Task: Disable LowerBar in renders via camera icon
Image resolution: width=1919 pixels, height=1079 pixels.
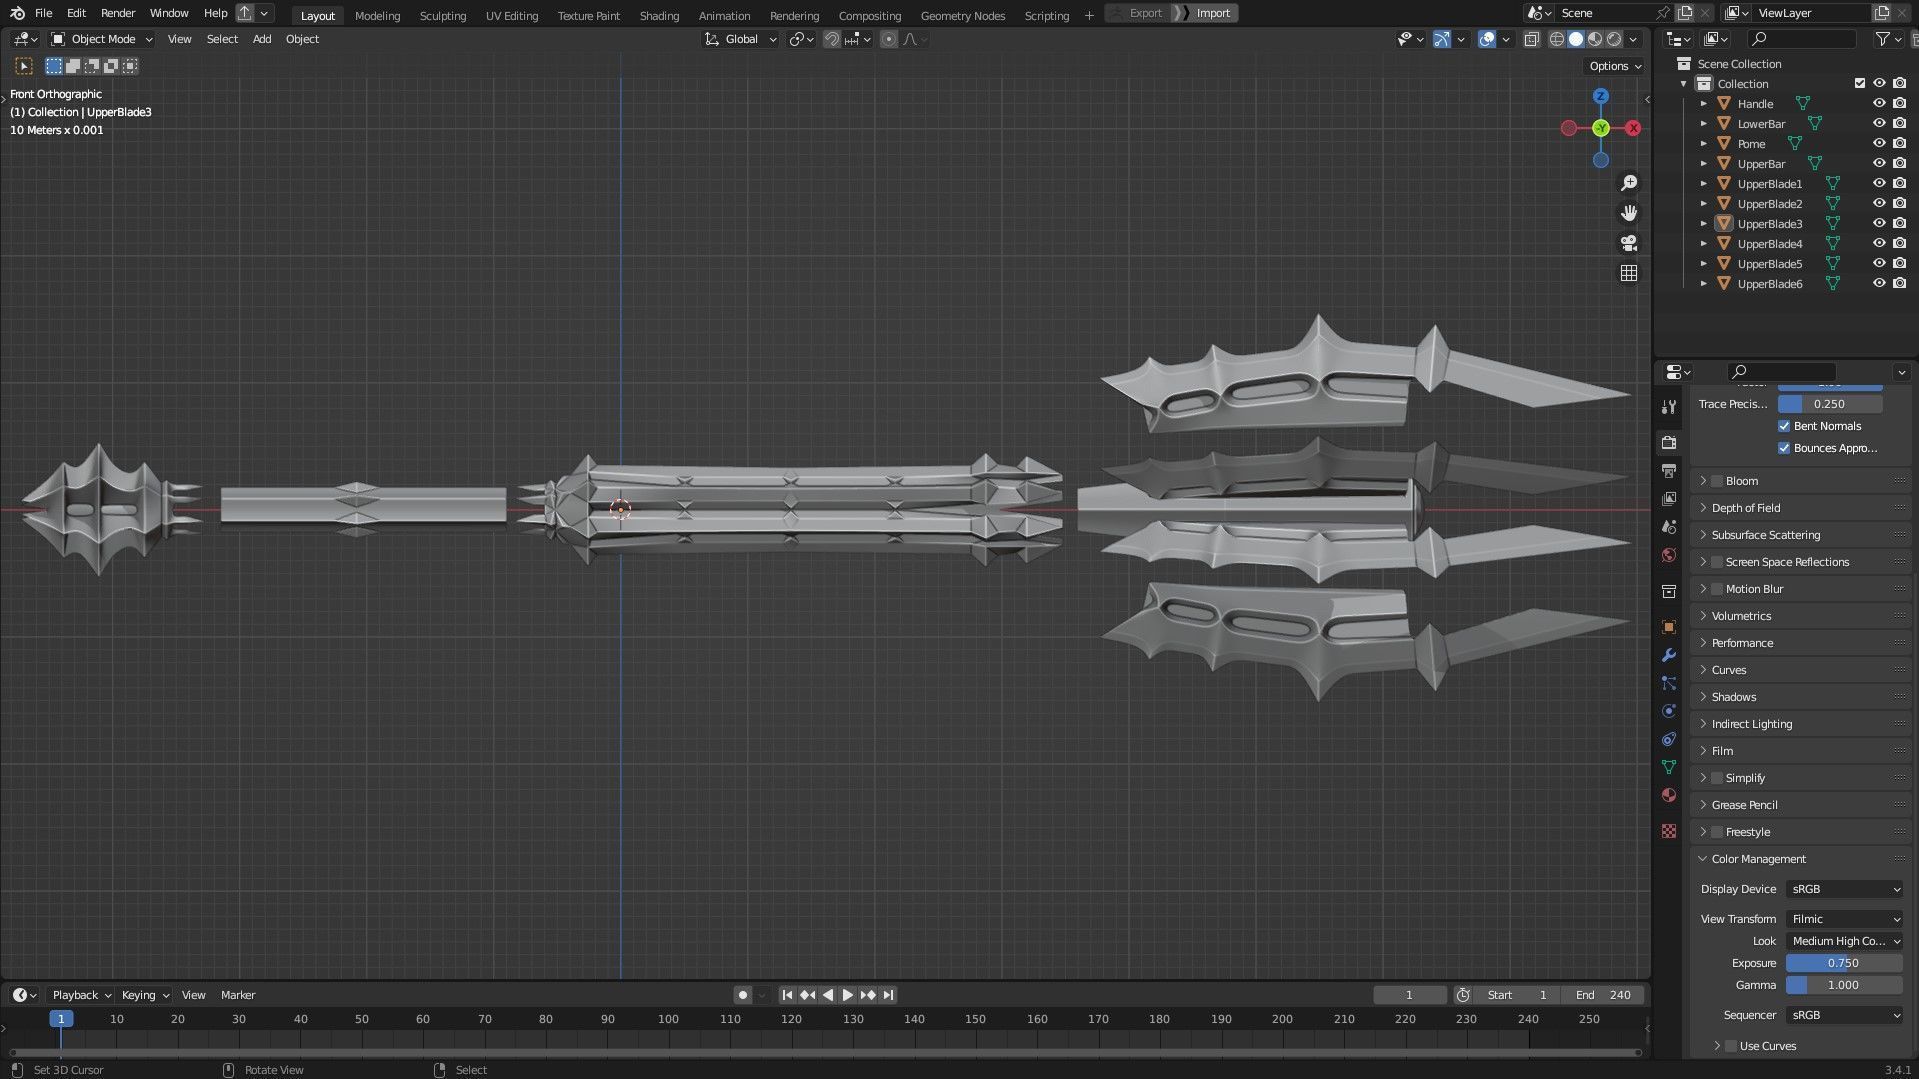Action: (1899, 123)
